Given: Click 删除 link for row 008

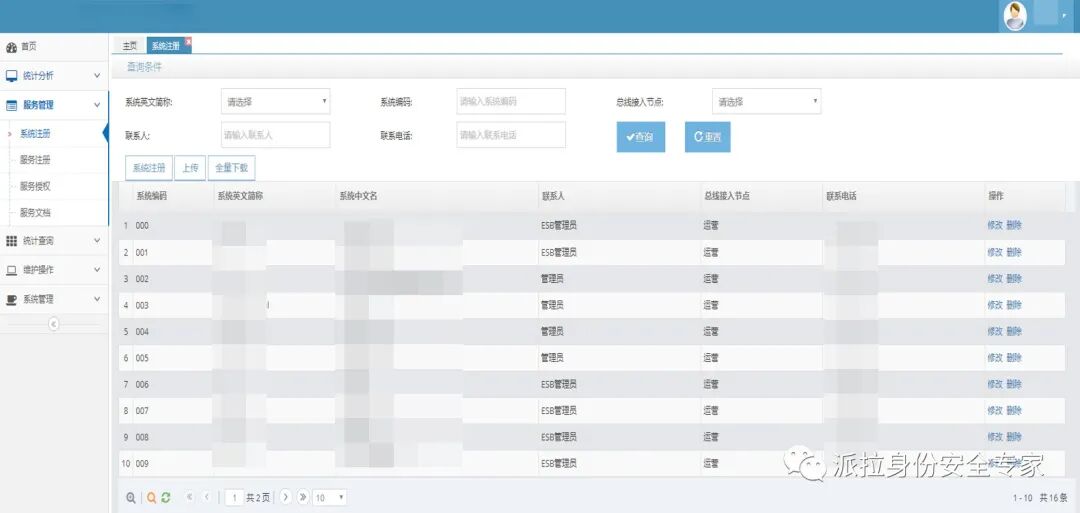Looking at the screenshot, I should [x=1014, y=437].
